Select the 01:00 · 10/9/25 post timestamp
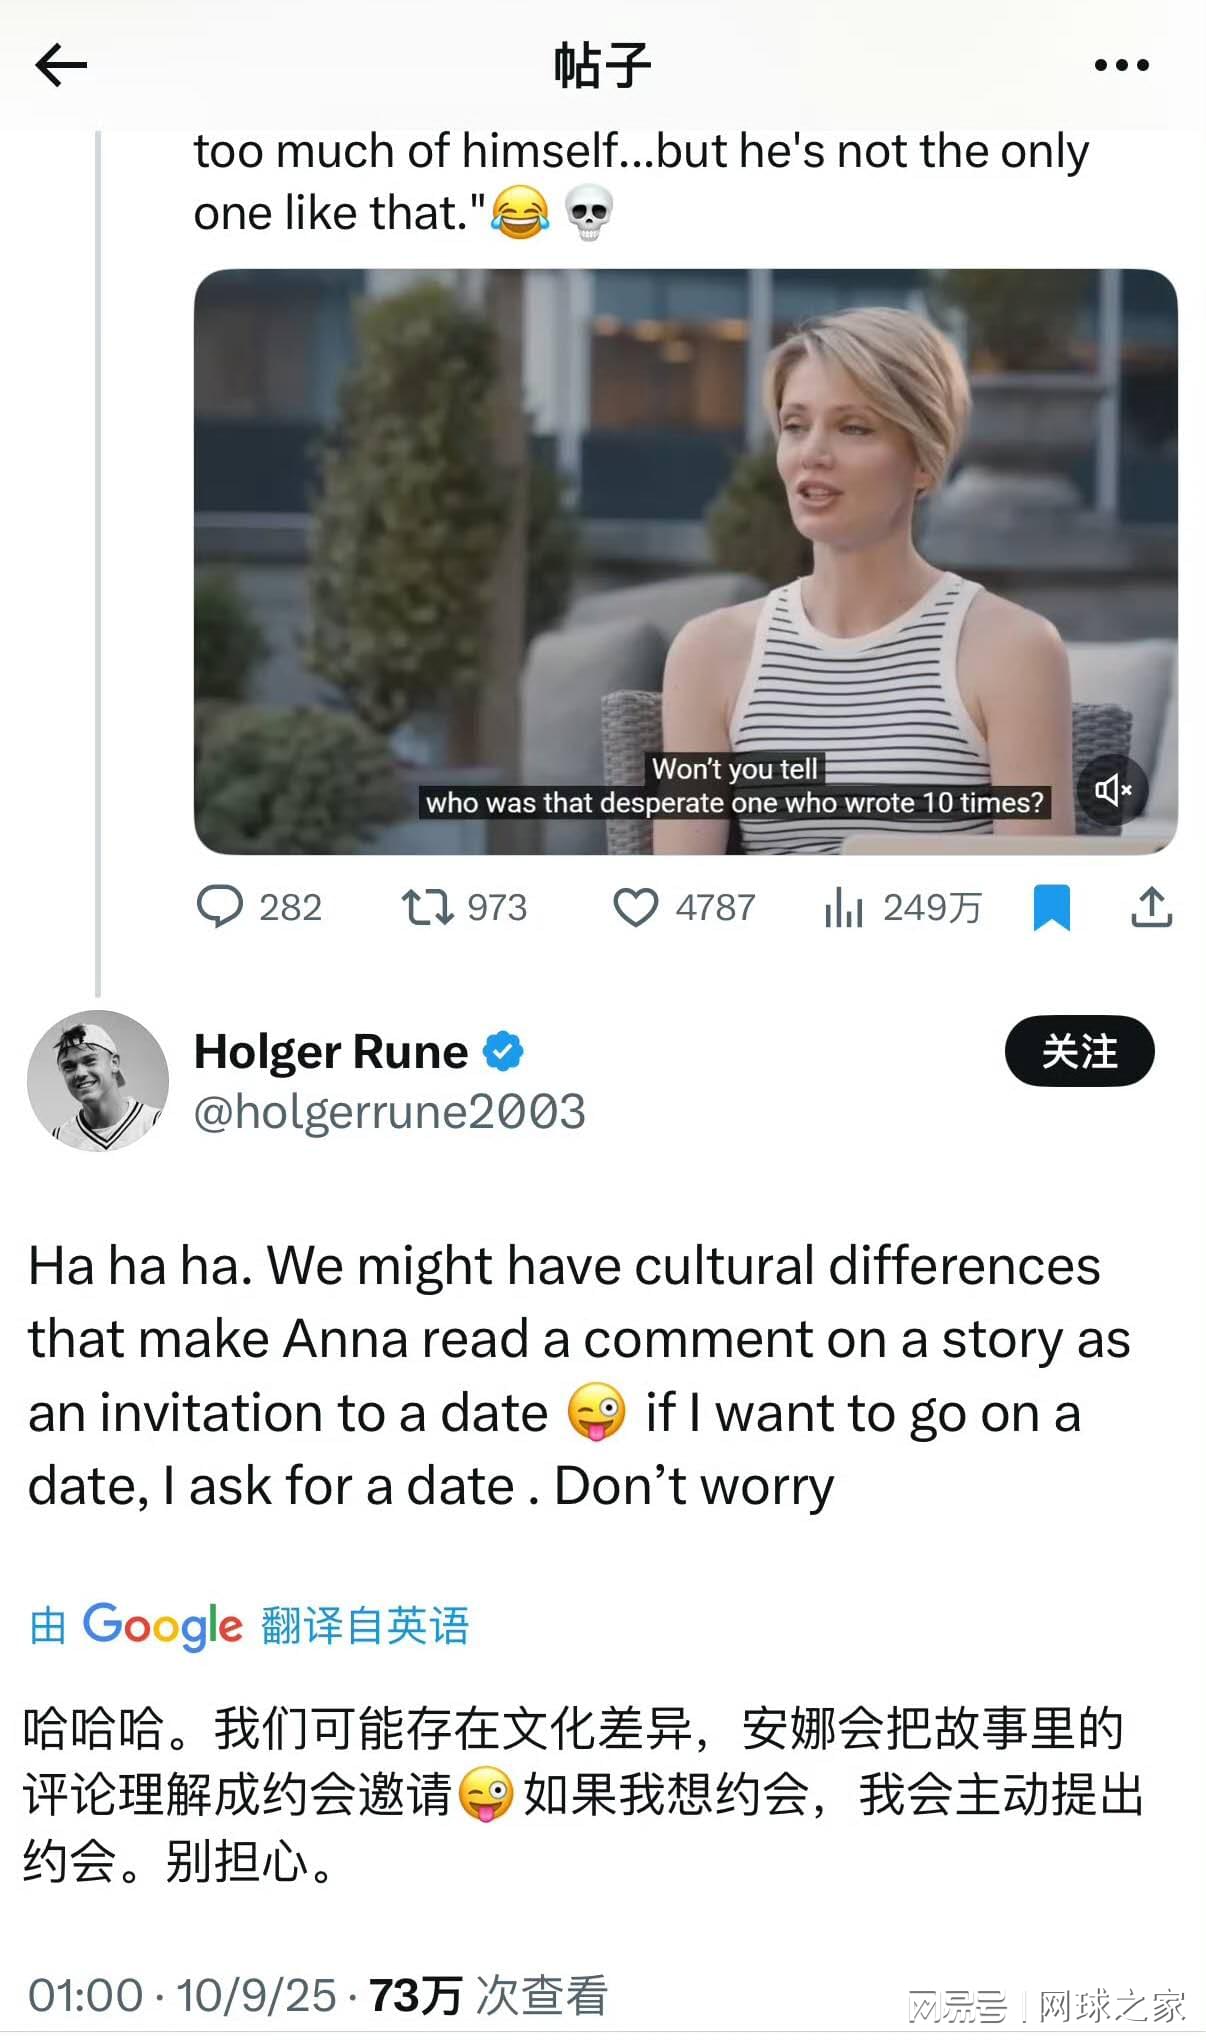 pos(182,1995)
